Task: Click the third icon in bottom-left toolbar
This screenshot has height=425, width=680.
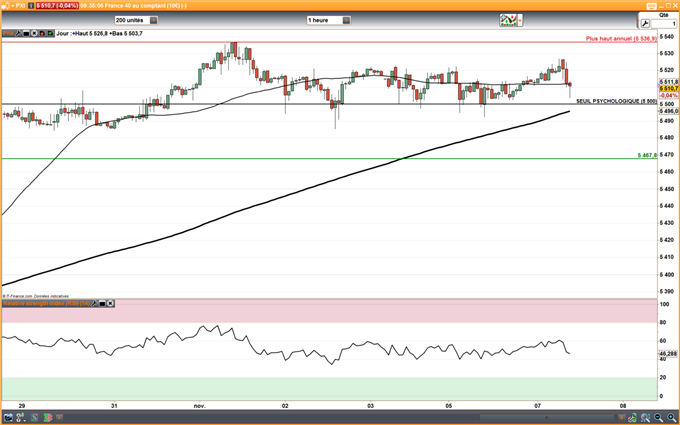Action: click(x=35, y=418)
